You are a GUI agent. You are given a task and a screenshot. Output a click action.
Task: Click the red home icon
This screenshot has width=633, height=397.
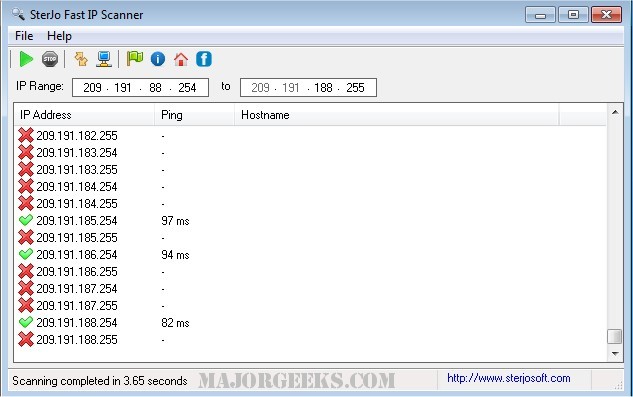(181, 59)
